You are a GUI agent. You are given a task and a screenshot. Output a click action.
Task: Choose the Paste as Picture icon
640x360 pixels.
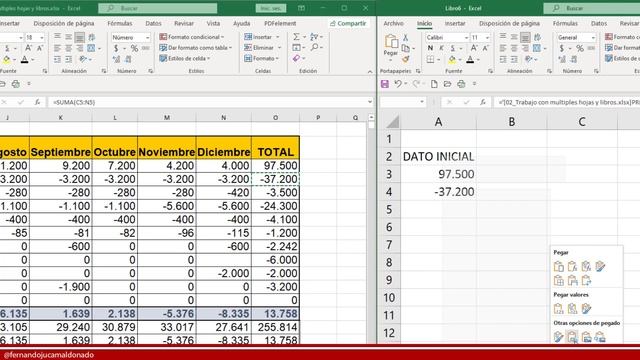click(x=586, y=337)
